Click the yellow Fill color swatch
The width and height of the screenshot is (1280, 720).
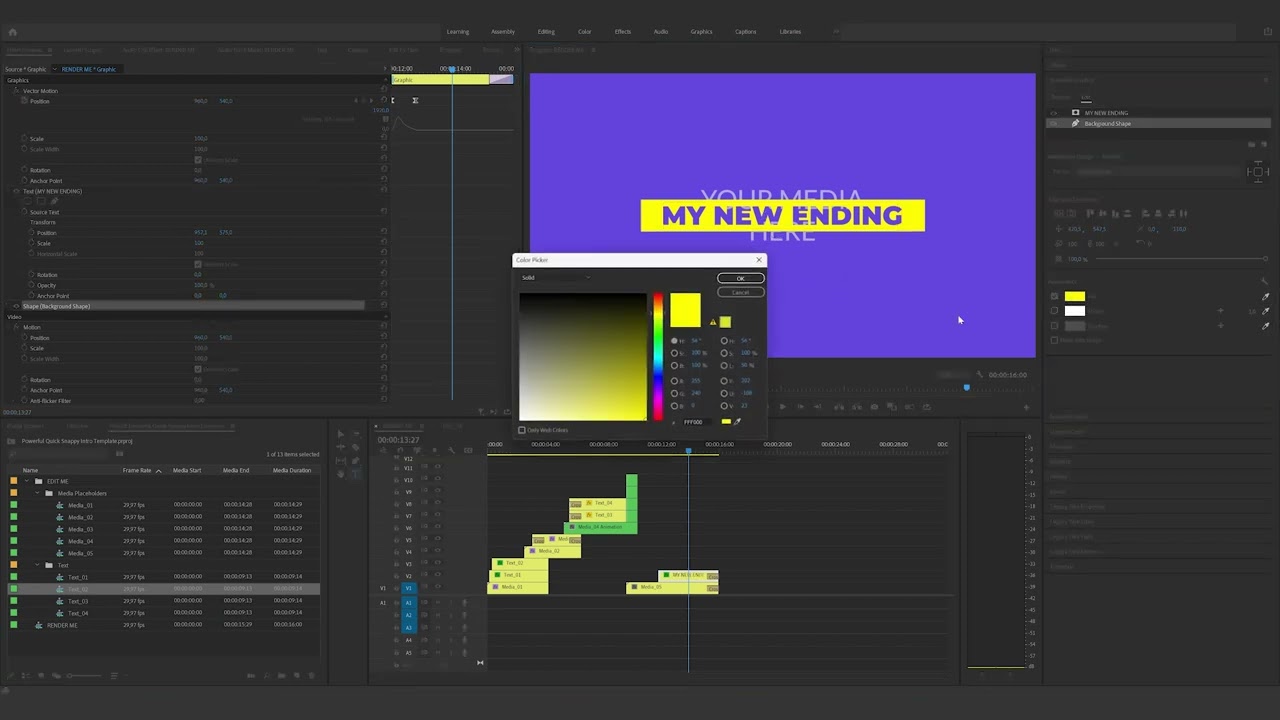click(1075, 296)
